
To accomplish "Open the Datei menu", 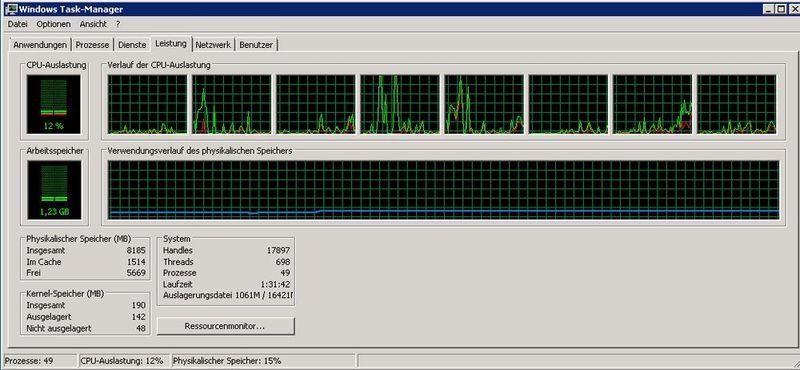I will tap(17, 24).
